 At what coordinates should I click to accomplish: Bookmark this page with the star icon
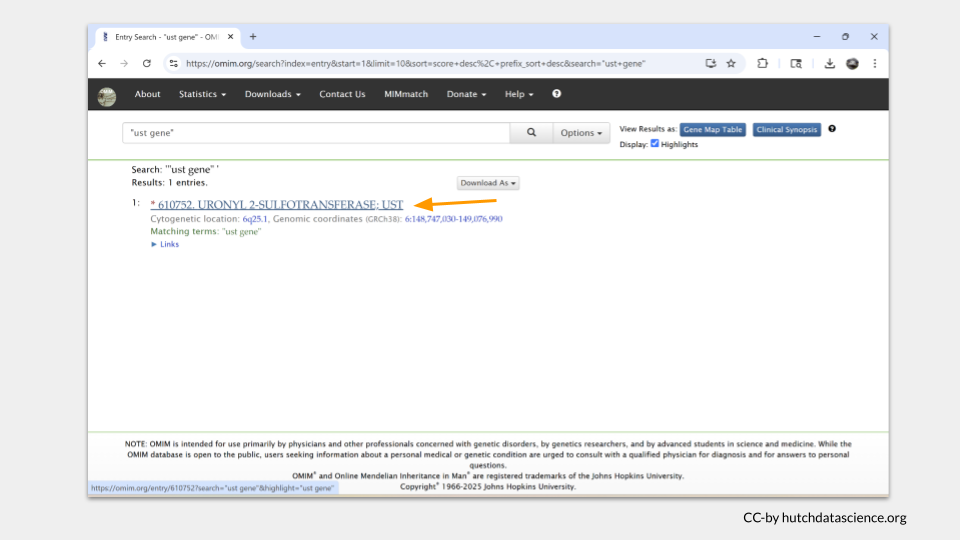pos(731,64)
